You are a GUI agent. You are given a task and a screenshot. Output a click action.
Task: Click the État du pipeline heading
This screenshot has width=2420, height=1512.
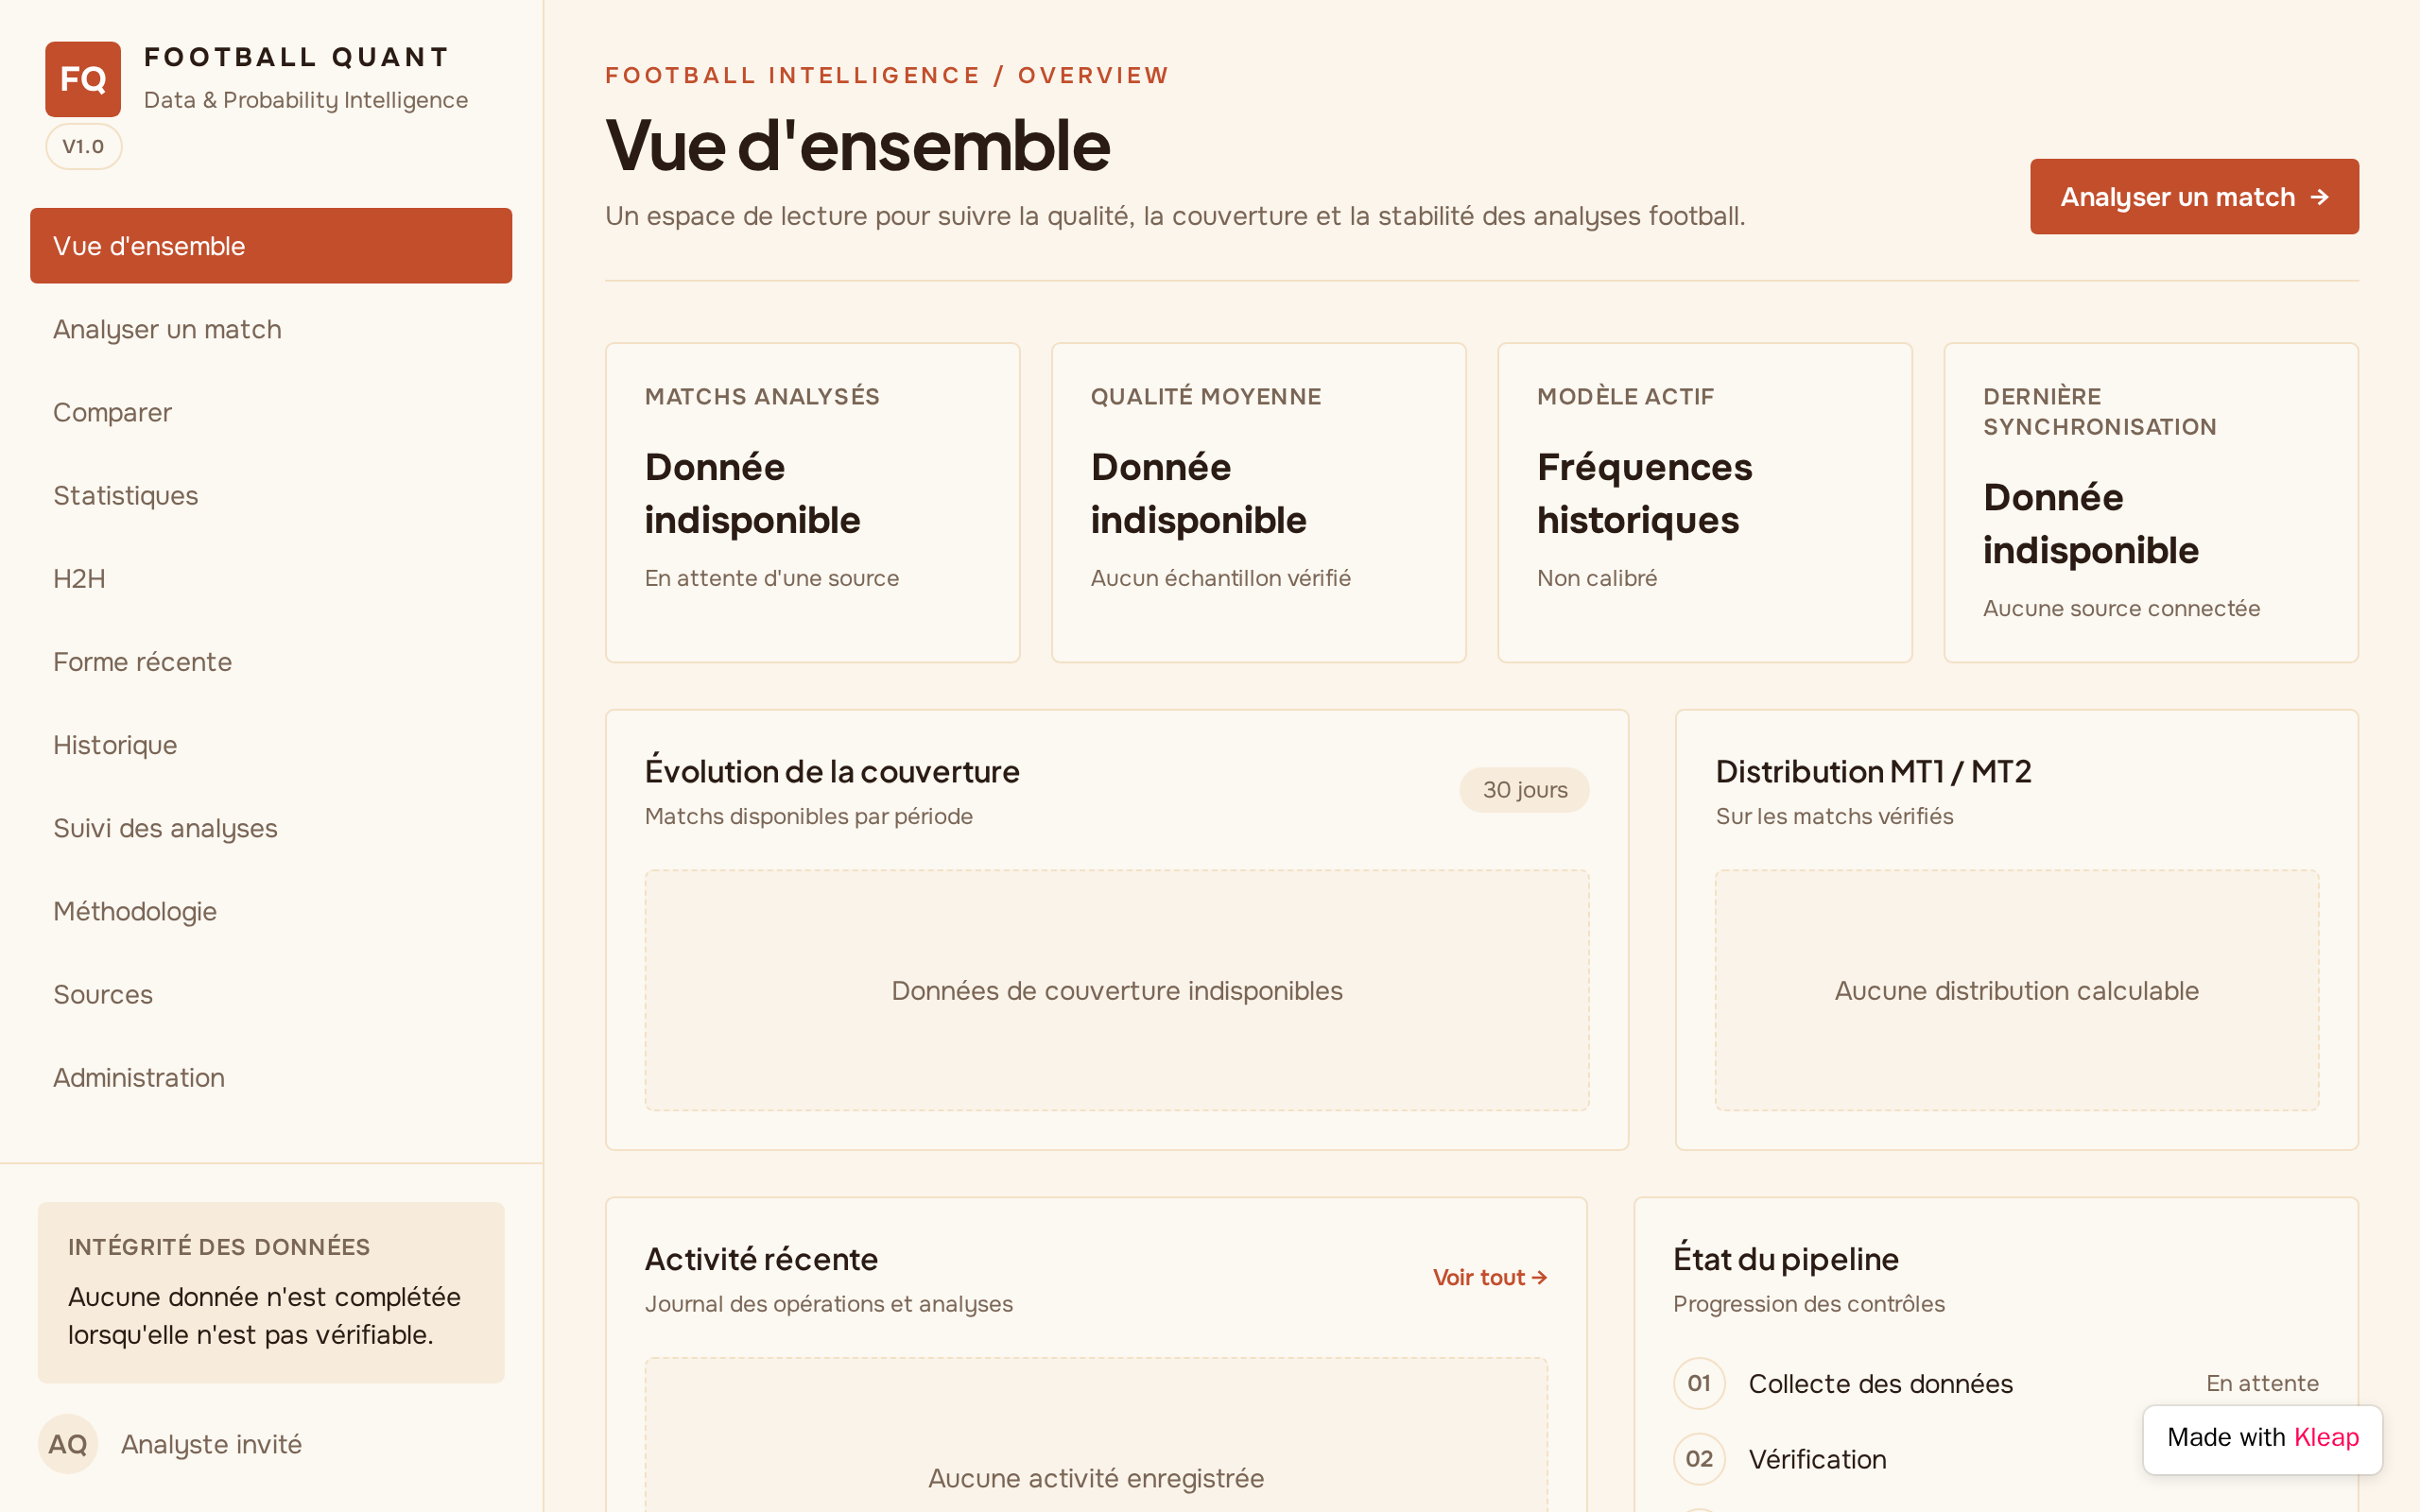[1786, 1259]
